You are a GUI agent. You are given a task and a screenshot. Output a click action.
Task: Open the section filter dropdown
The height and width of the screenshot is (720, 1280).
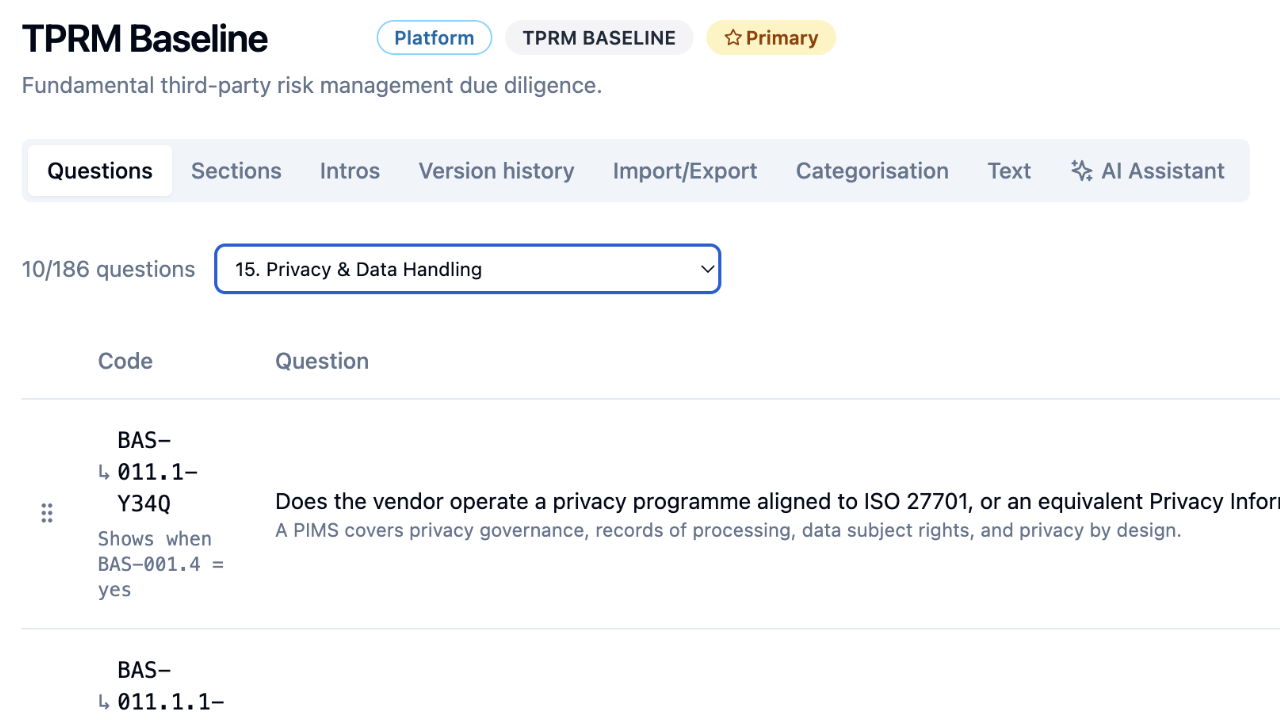click(x=467, y=269)
